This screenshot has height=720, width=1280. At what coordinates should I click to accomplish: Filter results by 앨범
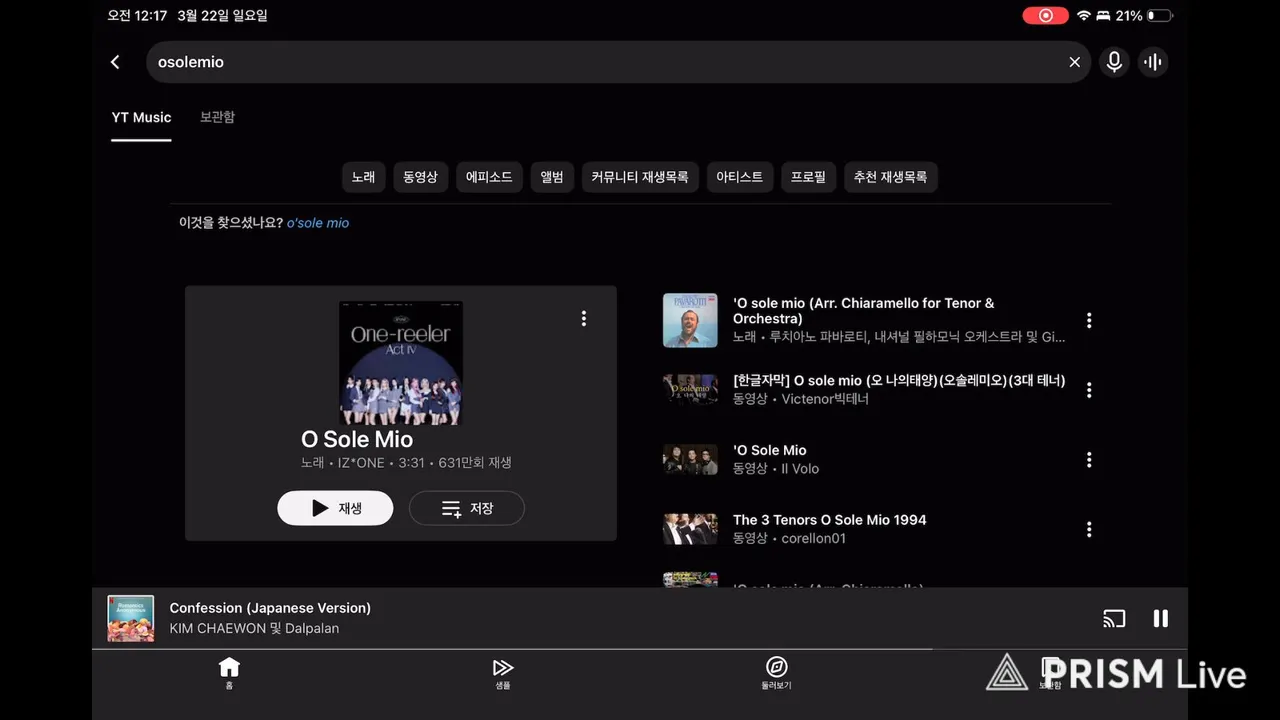pyautogui.click(x=552, y=177)
